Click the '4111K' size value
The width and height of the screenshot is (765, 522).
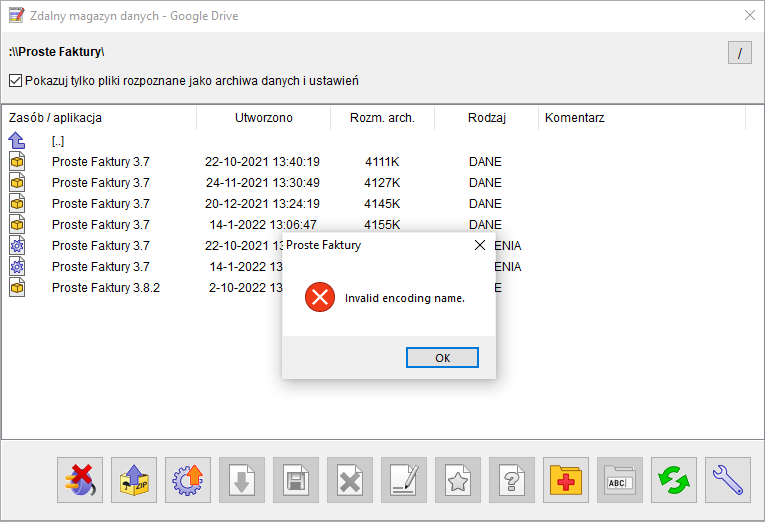coord(382,161)
